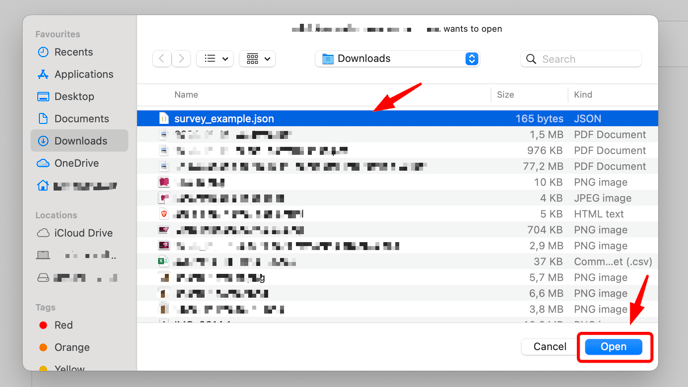Viewport: 688px width, 387px height.
Task: Select the 1,5 MB PDF Document row
Action: tap(398, 135)
